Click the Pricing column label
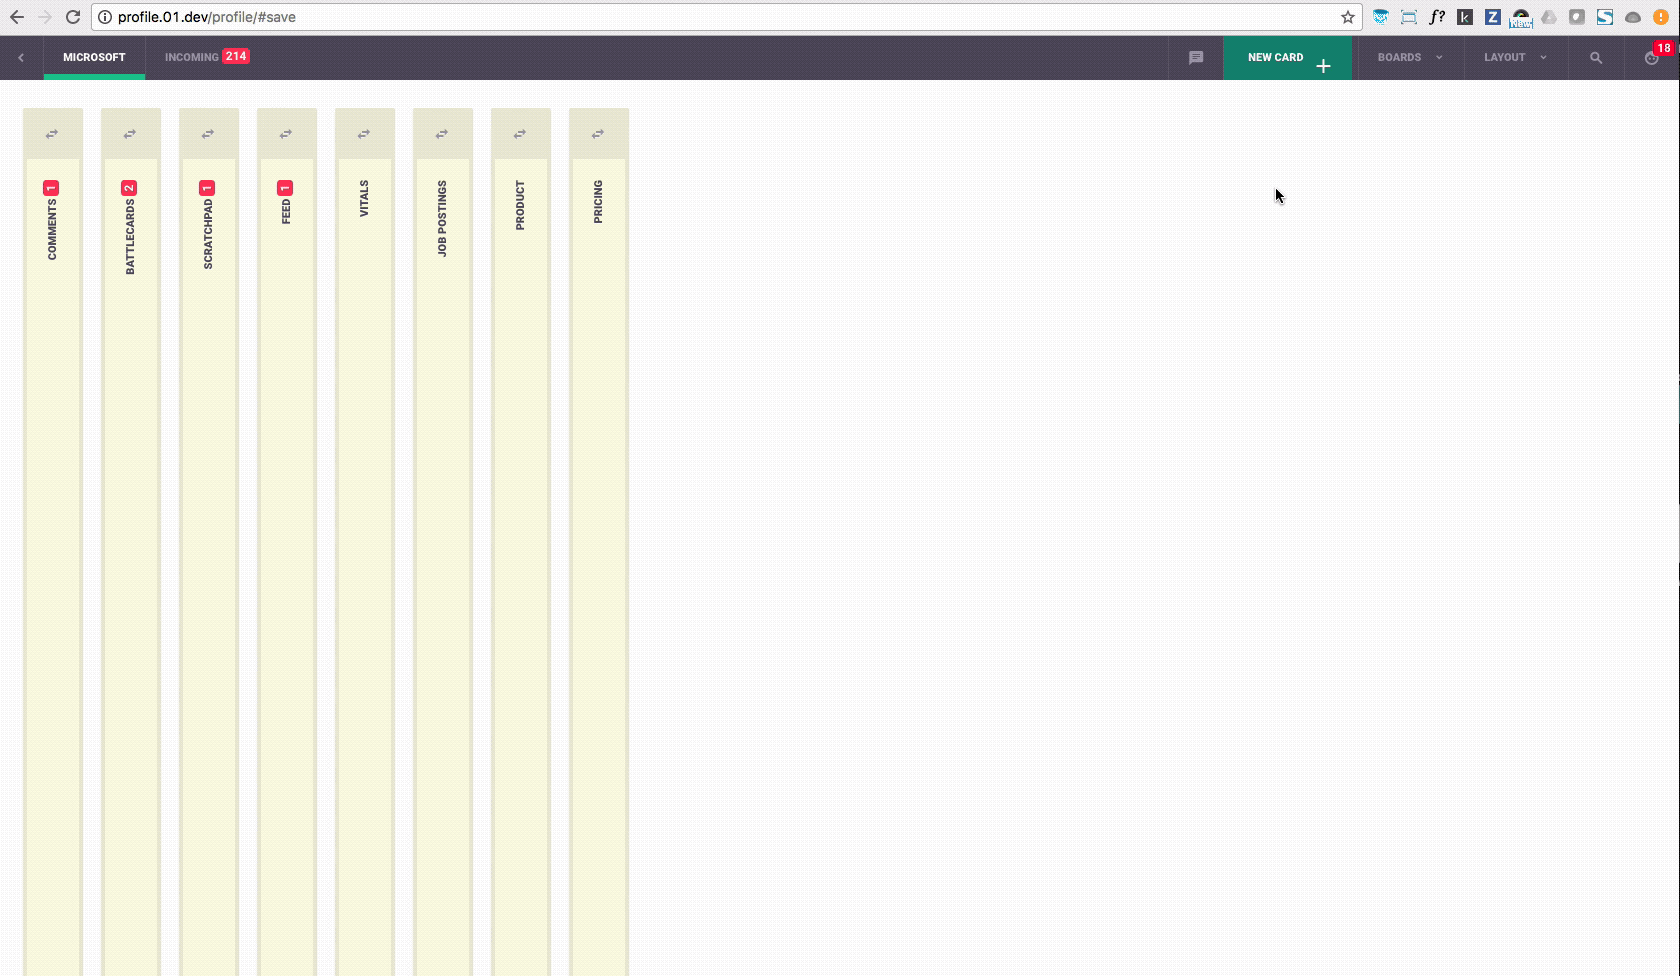Image resolution: width=1680 pixels, height=976 pixels. (598, 201)
